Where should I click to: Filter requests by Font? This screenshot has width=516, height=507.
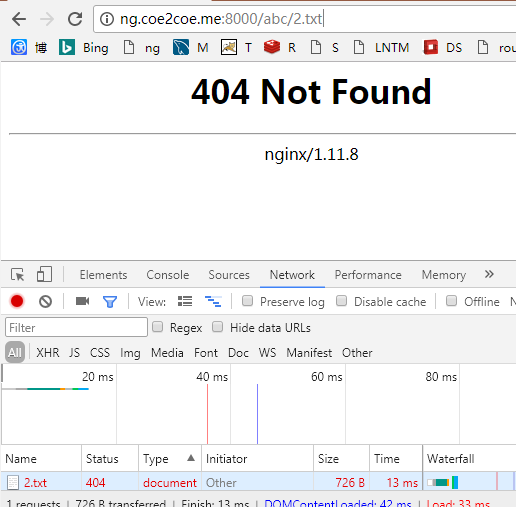pyautogui.click(x=206, y=353)
